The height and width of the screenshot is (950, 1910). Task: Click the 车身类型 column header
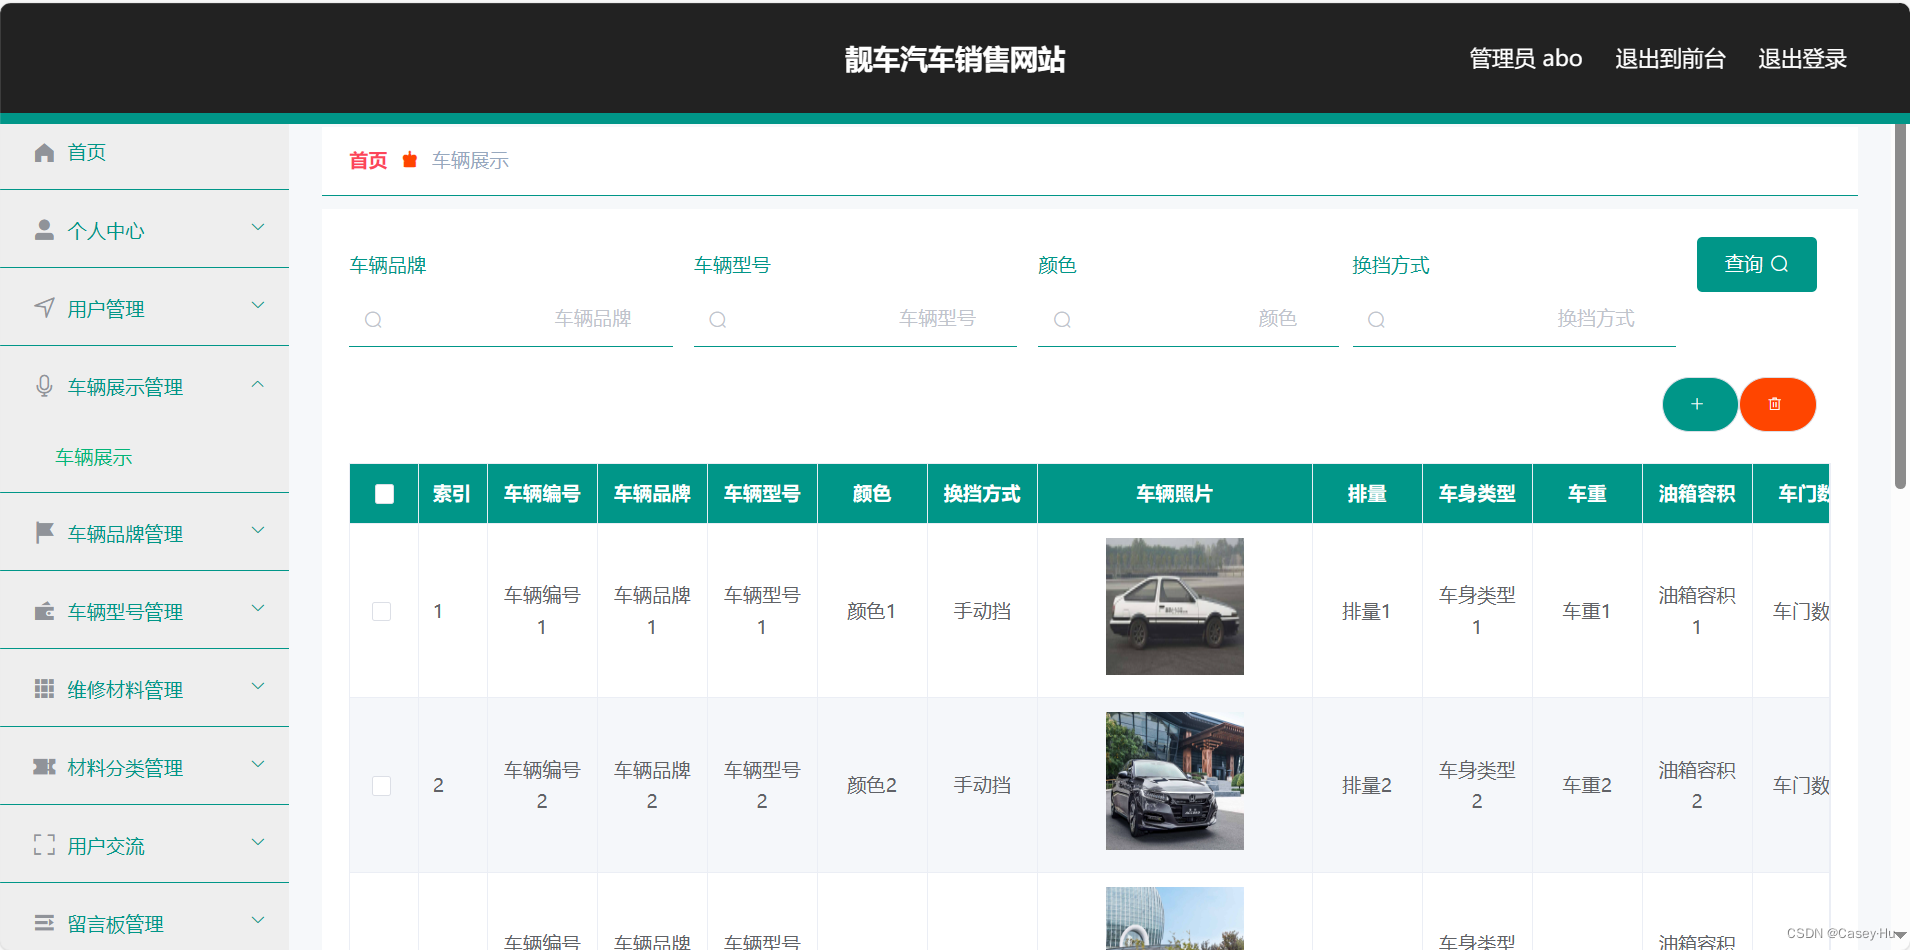(x=1477, y=494)
